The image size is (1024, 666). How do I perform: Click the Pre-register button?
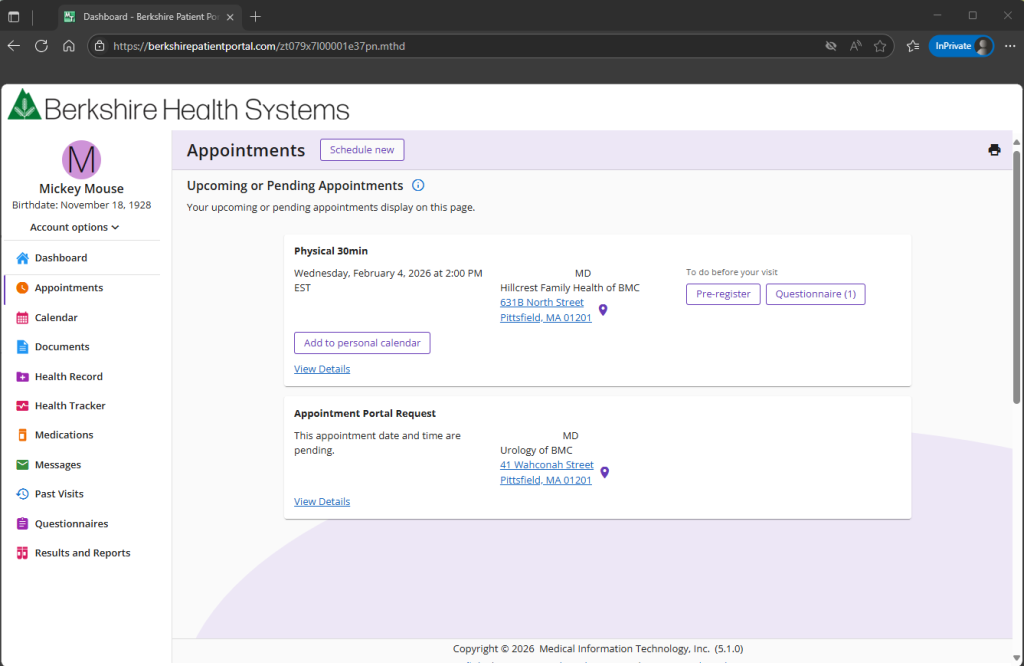coord(723,294)
